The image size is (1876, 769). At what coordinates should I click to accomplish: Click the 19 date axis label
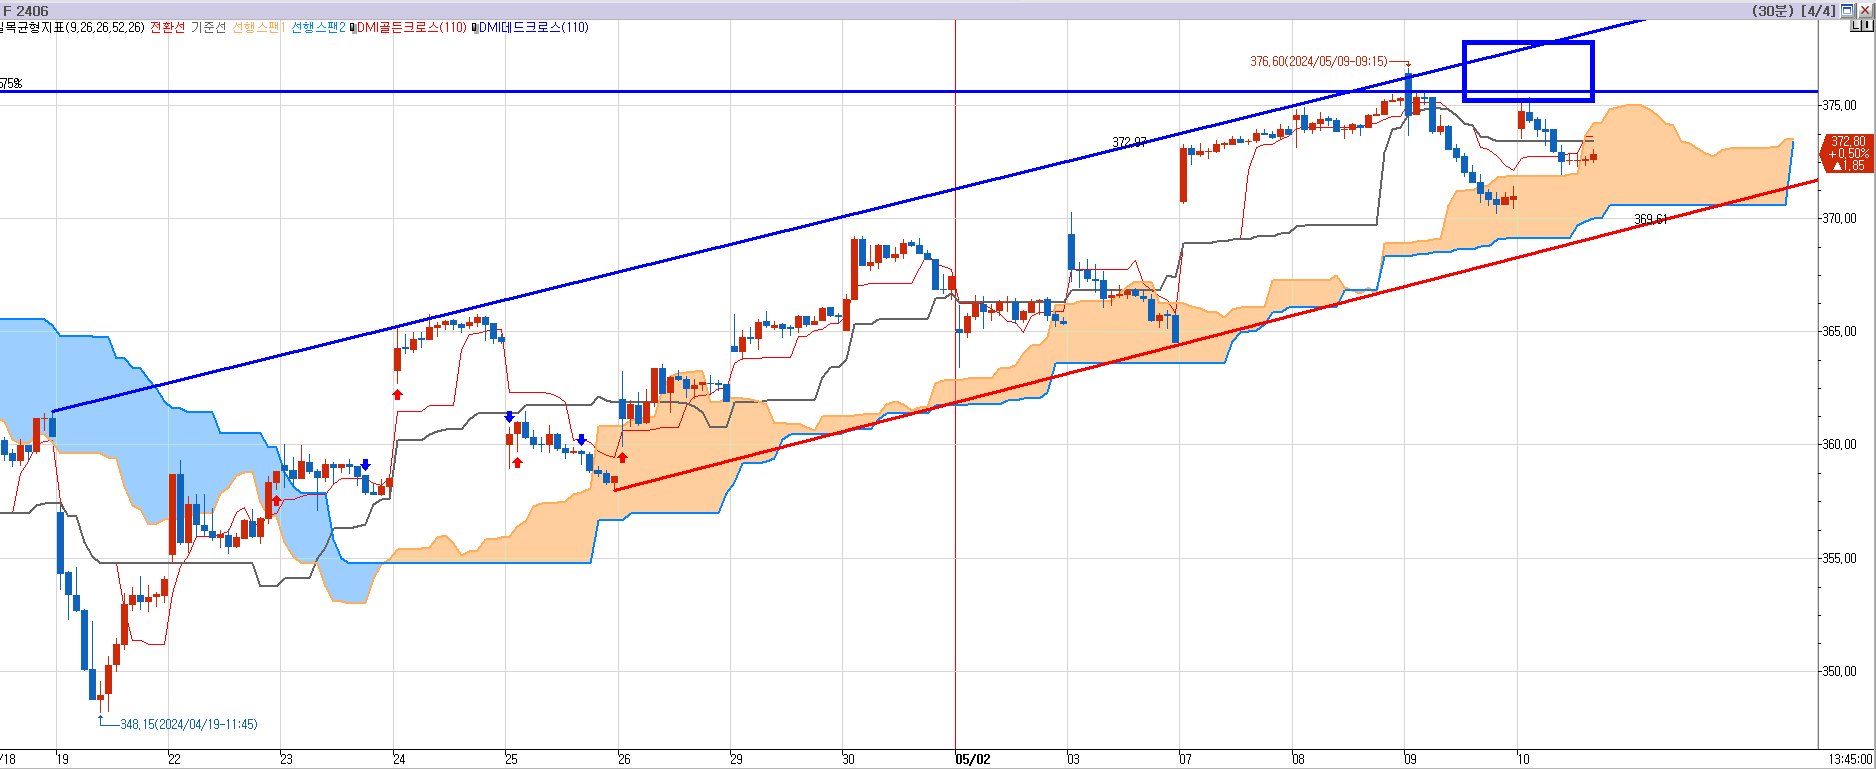(x=63, y=759)
